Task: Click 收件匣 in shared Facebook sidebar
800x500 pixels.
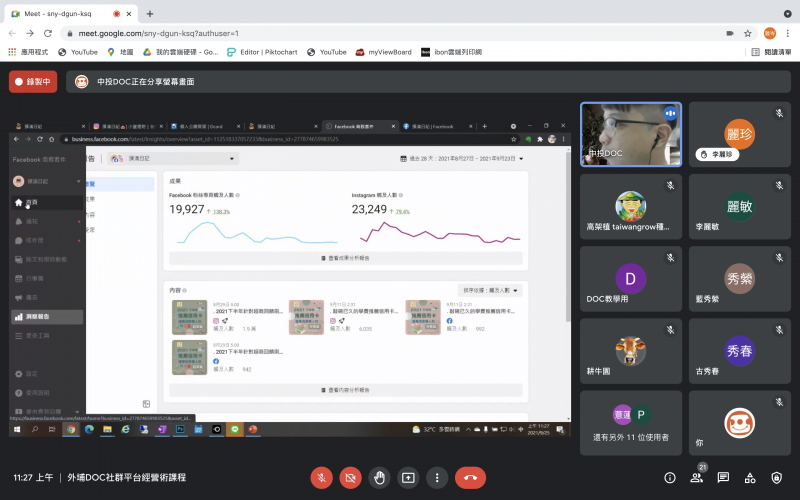Action: click(x=46, y=240)
